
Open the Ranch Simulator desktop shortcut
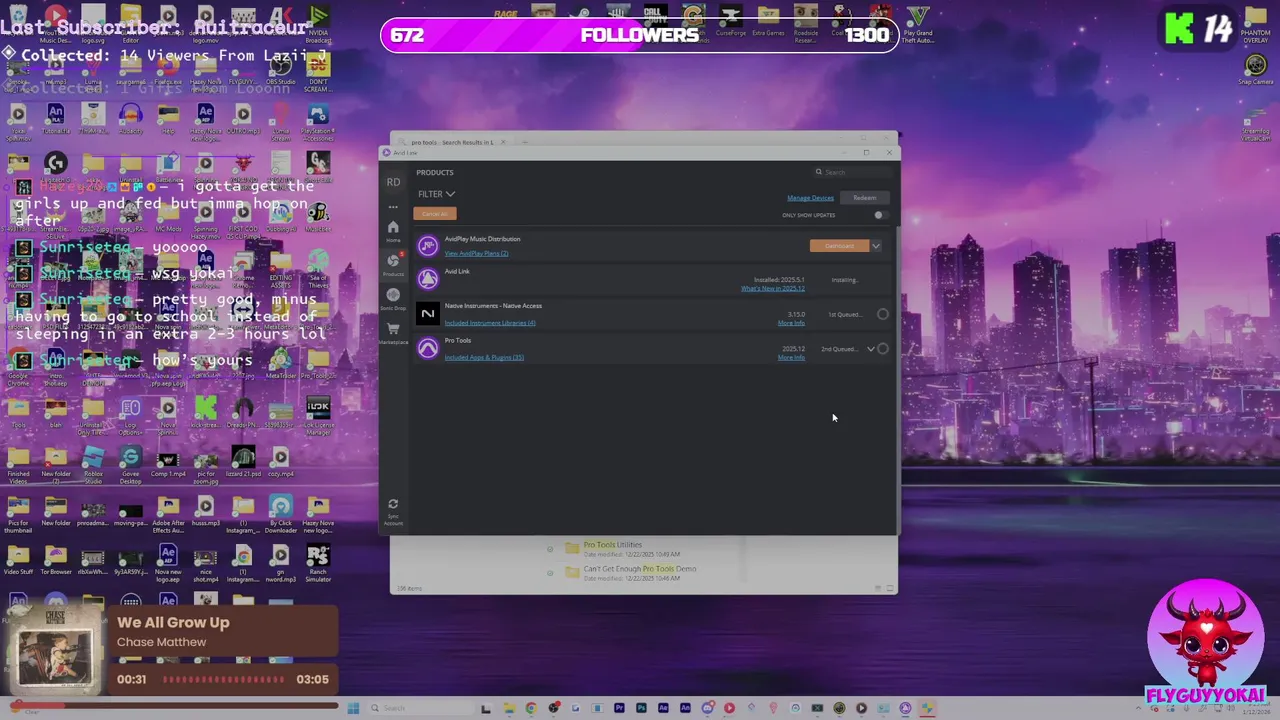tap(318, 562)
